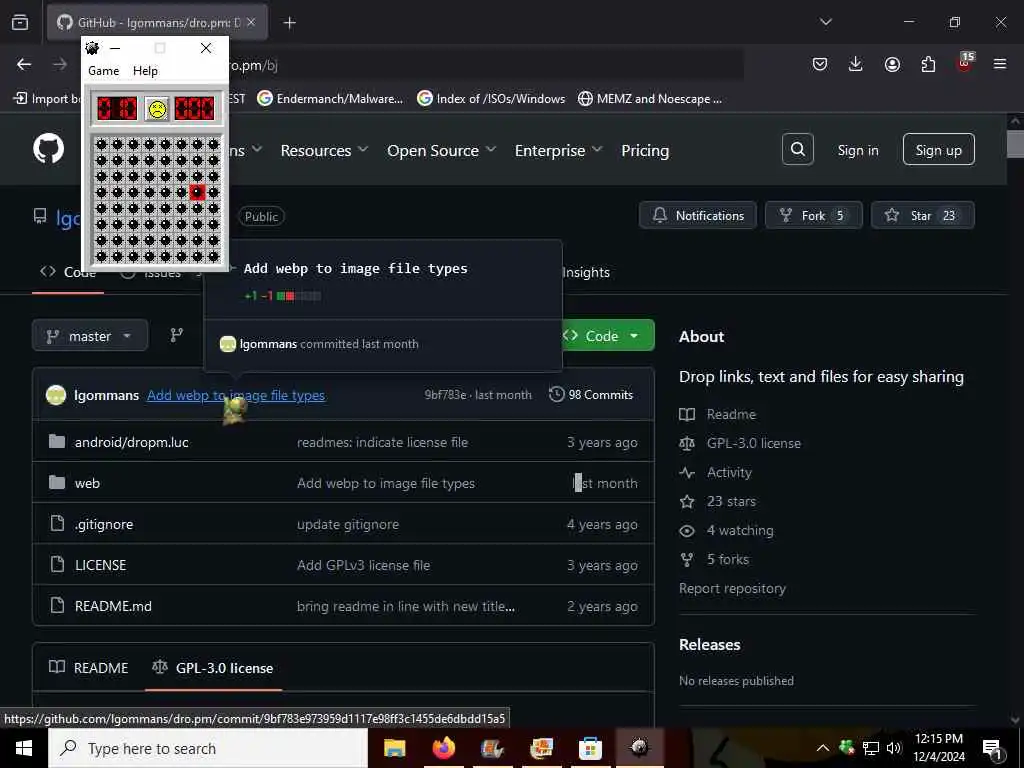Image resolution: width=1024 pixels, height=768 pixels.
Task: Click the red exploded mine tile
Action: (x=197, y=192)
